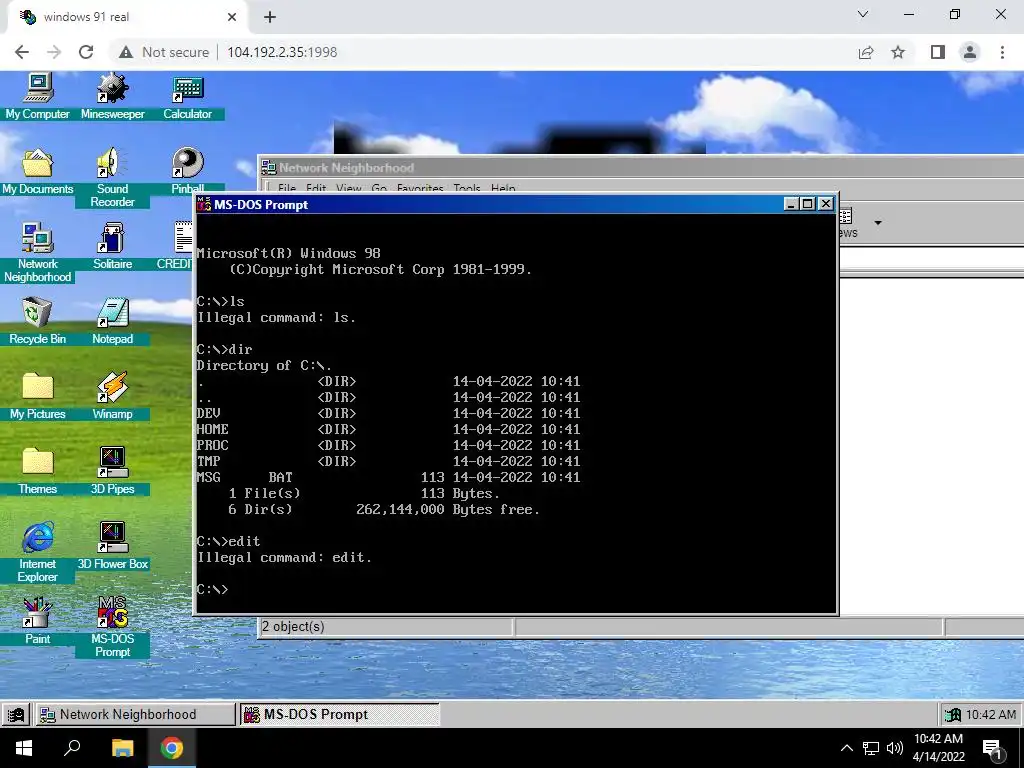Open Tools menu in Network Neighborhood

(466, 188)
